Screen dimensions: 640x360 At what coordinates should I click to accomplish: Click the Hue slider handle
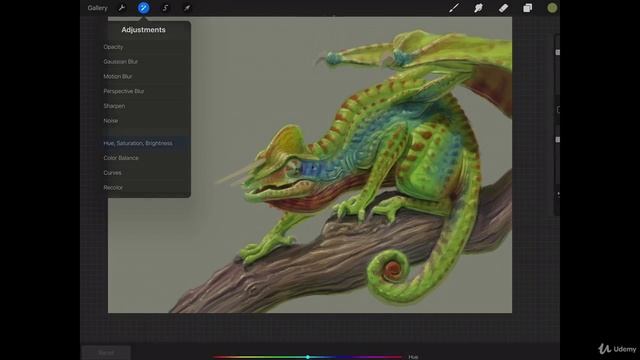coord(308,357)
